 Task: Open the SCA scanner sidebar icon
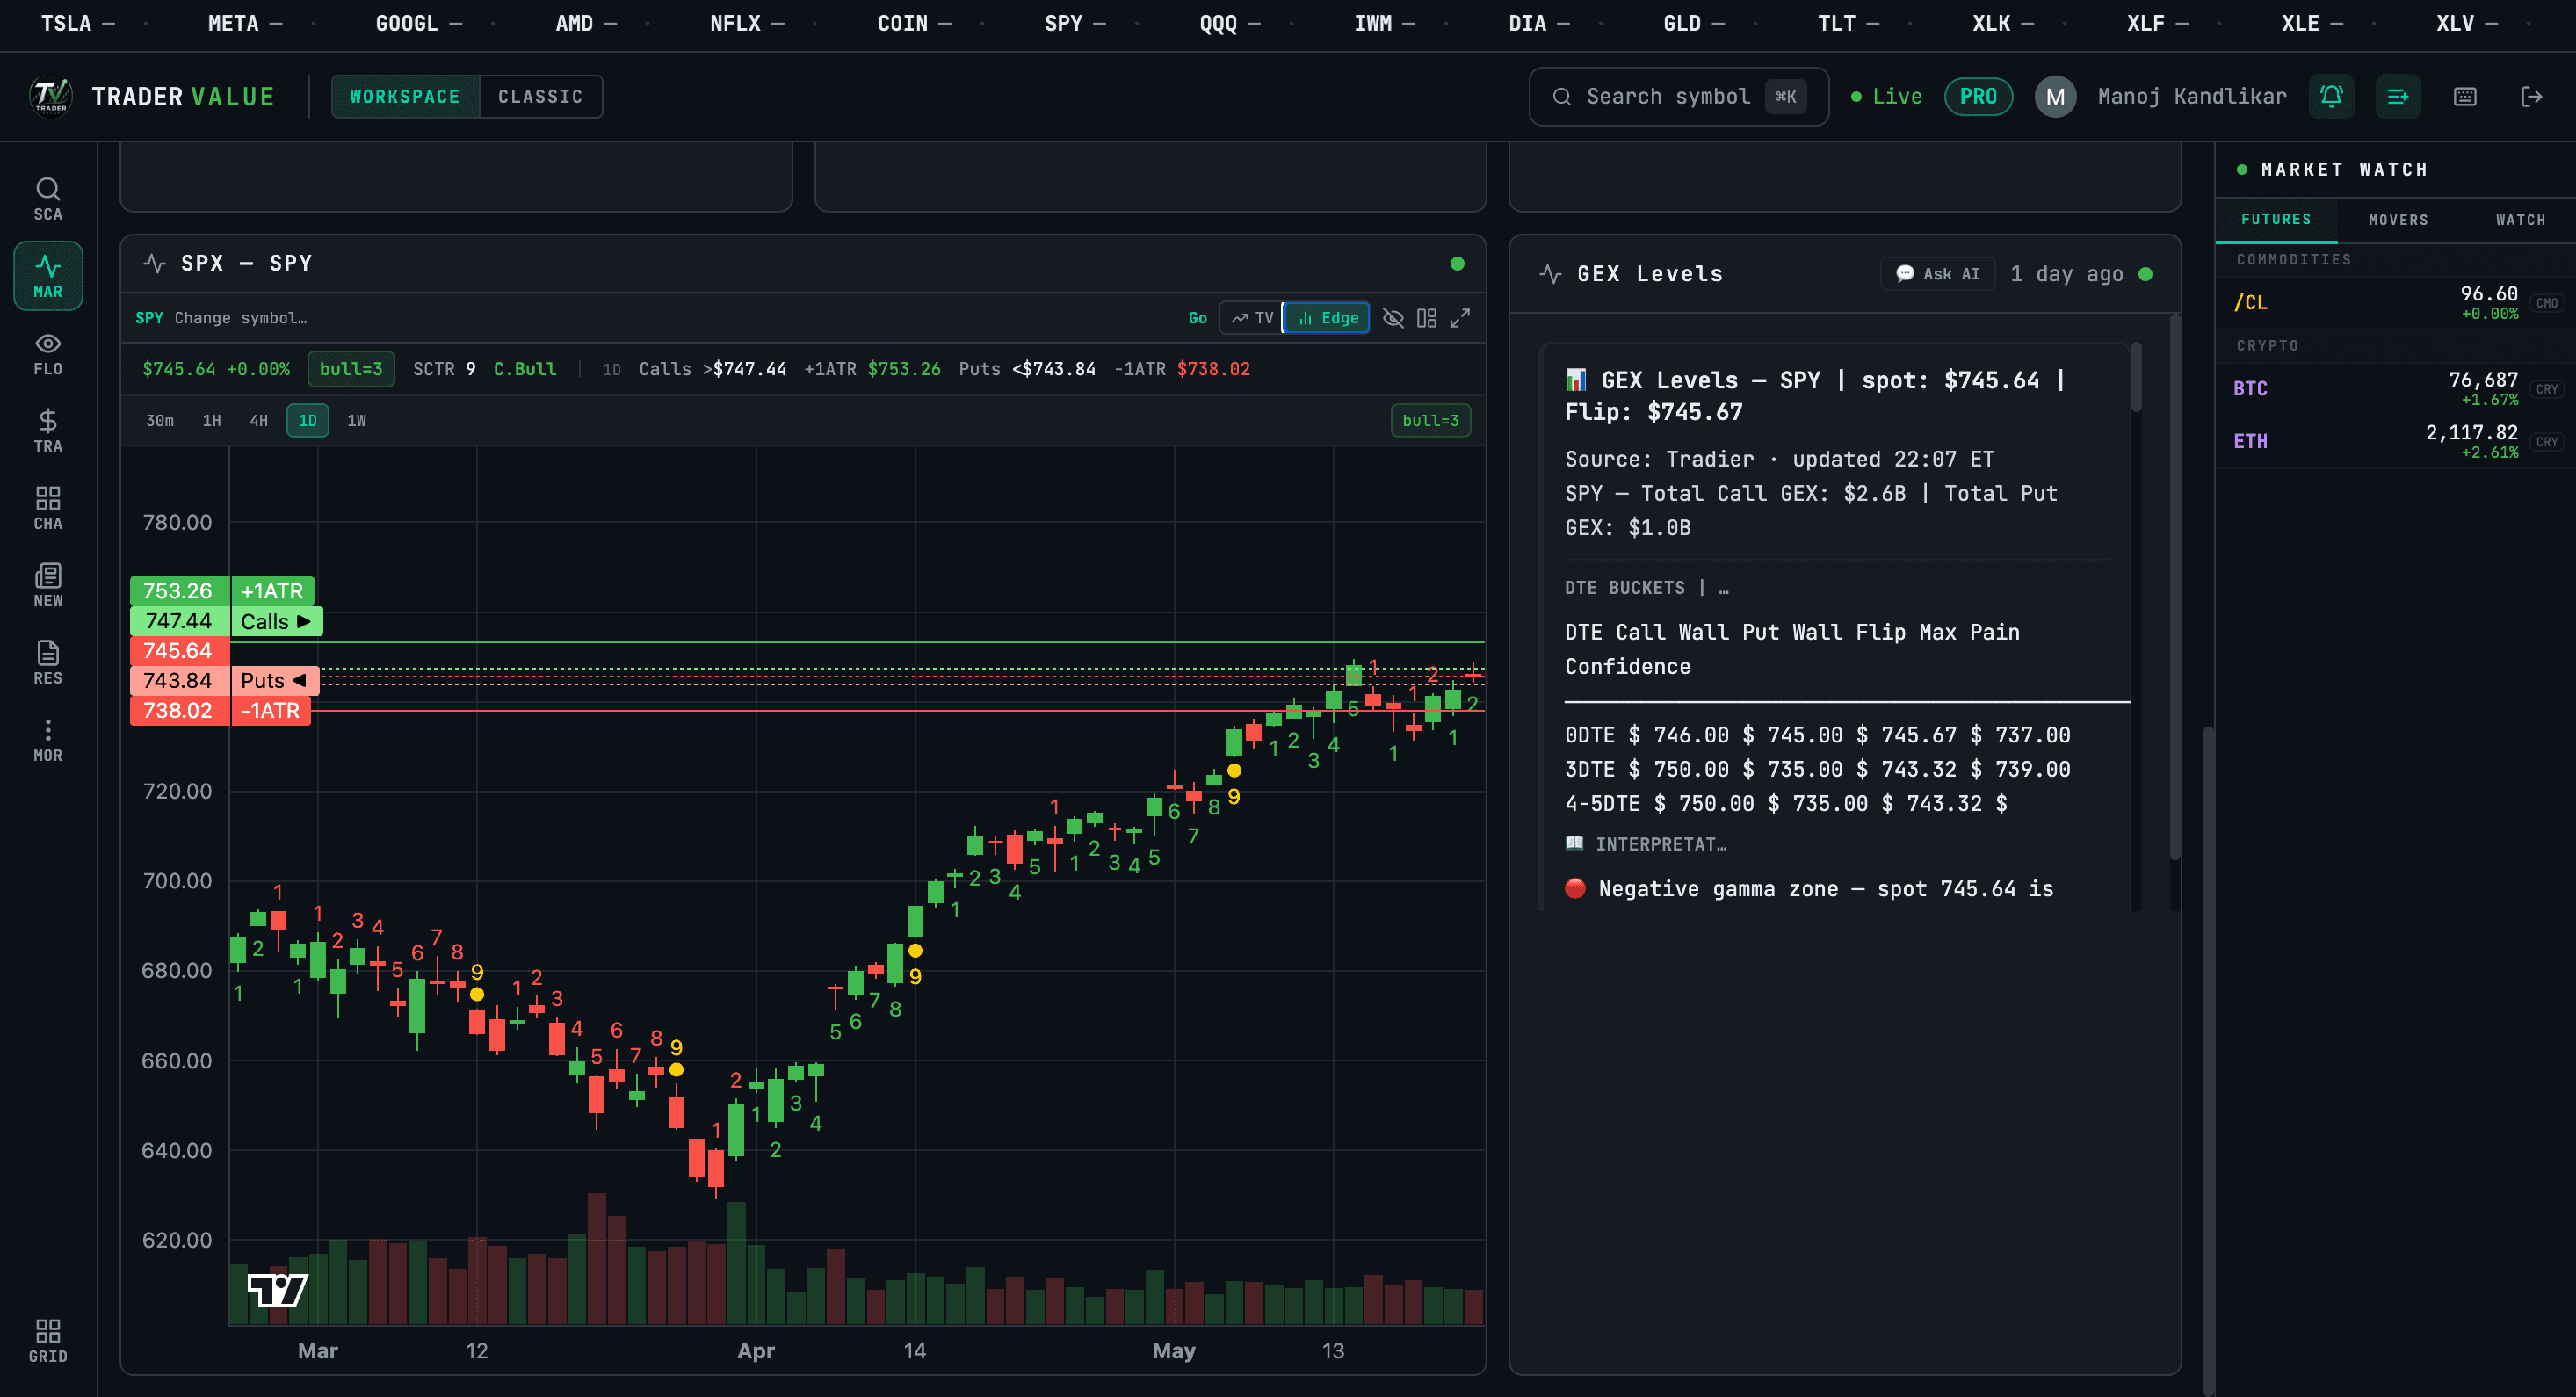48,198
